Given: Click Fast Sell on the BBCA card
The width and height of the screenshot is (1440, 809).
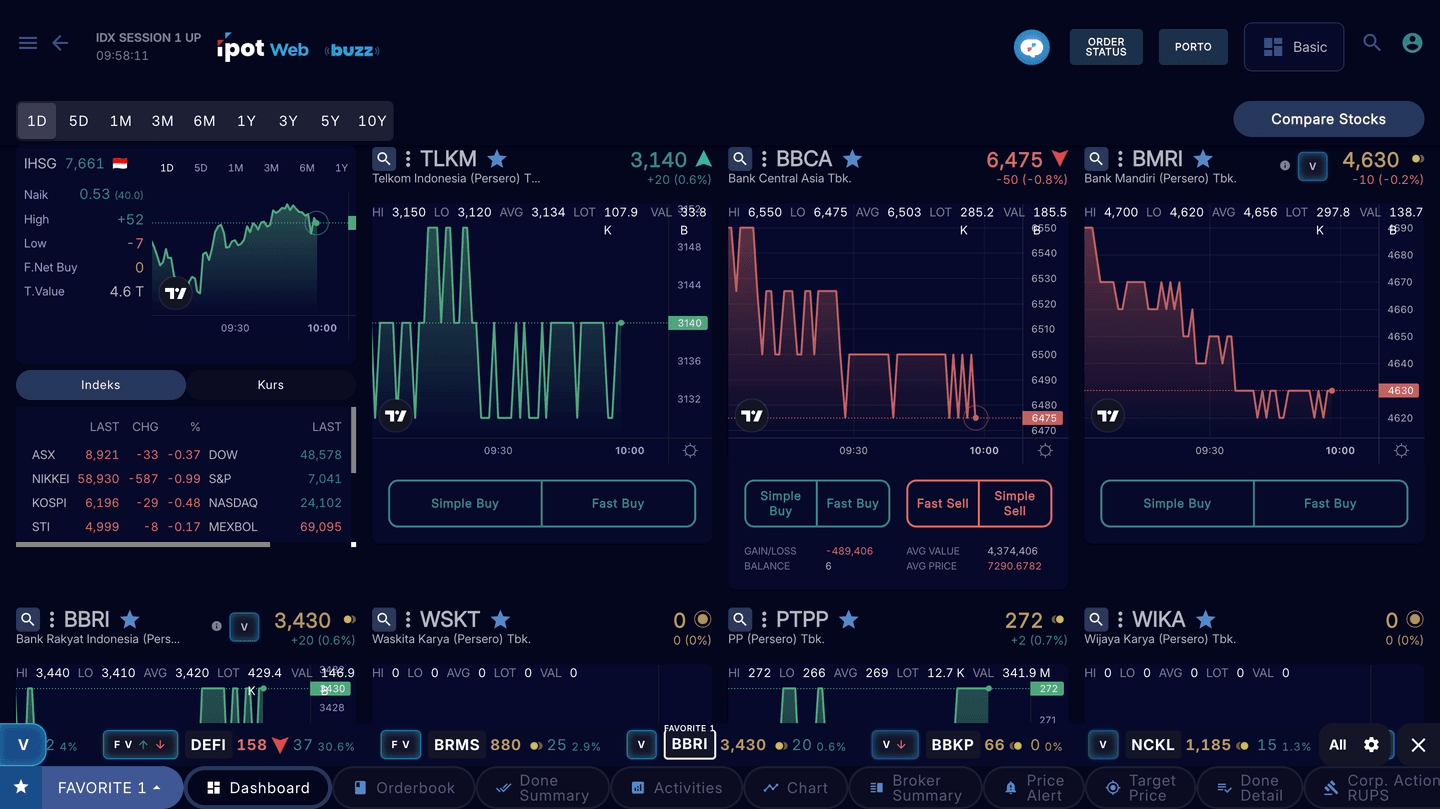Looking at the screenshot, I should (943, 504).
